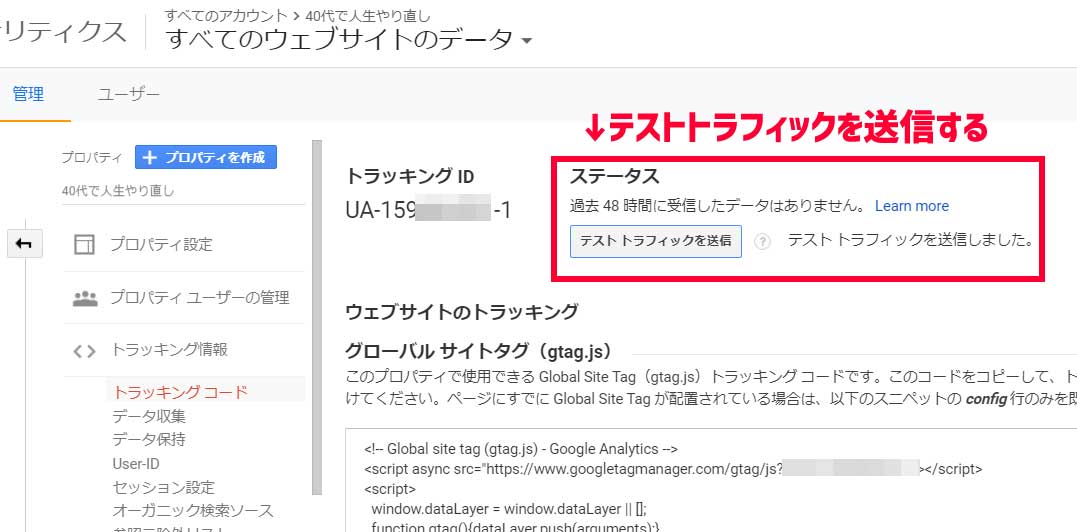Viewport: 1077px width, 532px height.
Task: Click the sidebar vertical scrollbar
Action: (x=317, y=320)
